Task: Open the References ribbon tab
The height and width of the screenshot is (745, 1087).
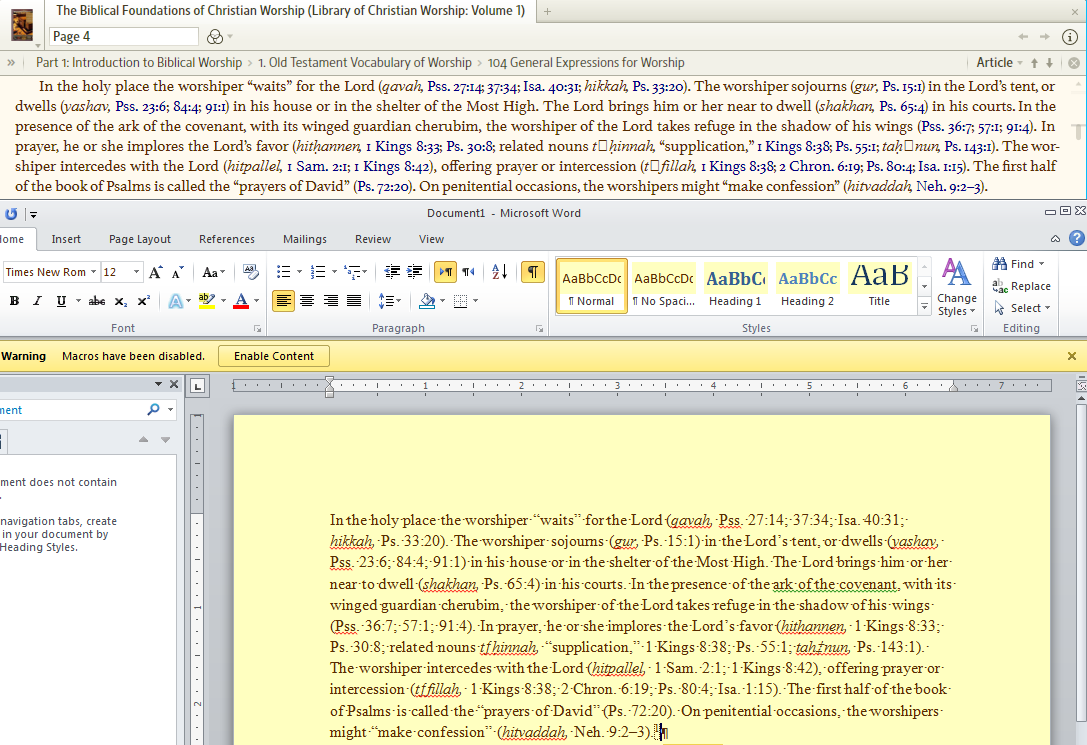Action: pyautogui.click(x=227, y=239)
